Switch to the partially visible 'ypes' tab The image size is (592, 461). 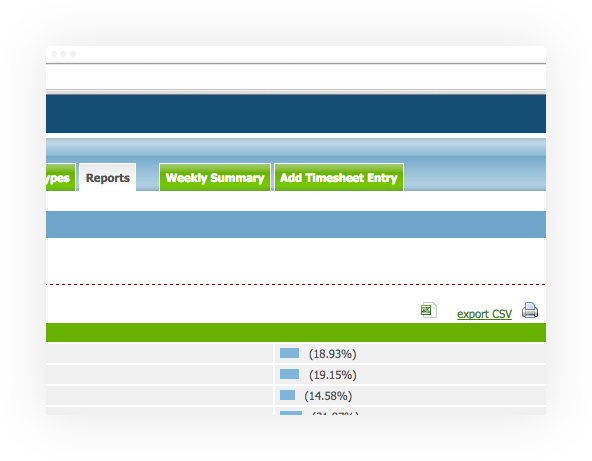pos(60,177)
